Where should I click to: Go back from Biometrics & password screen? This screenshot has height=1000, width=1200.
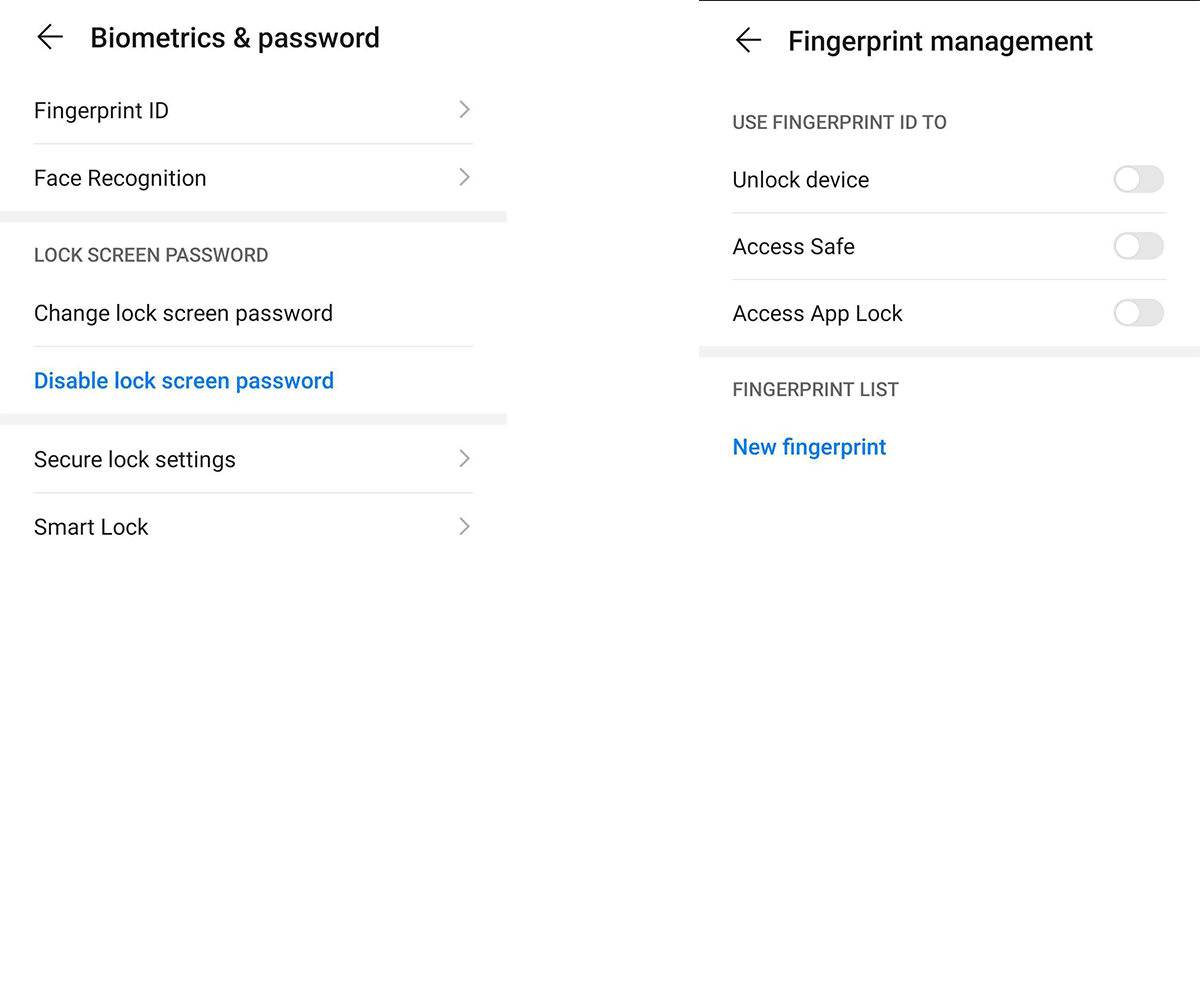(x=49, y=38)
